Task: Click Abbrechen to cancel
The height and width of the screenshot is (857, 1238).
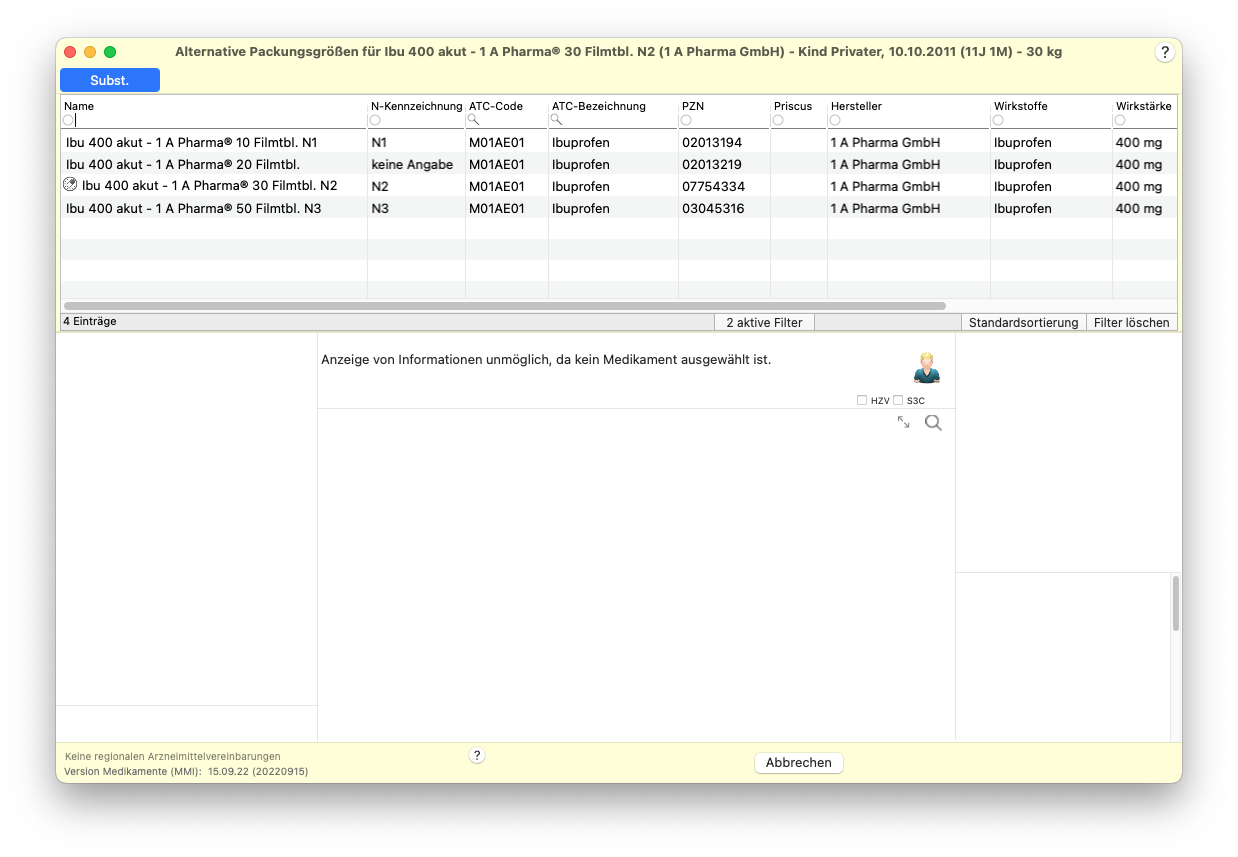Action: tap(799, 763)
